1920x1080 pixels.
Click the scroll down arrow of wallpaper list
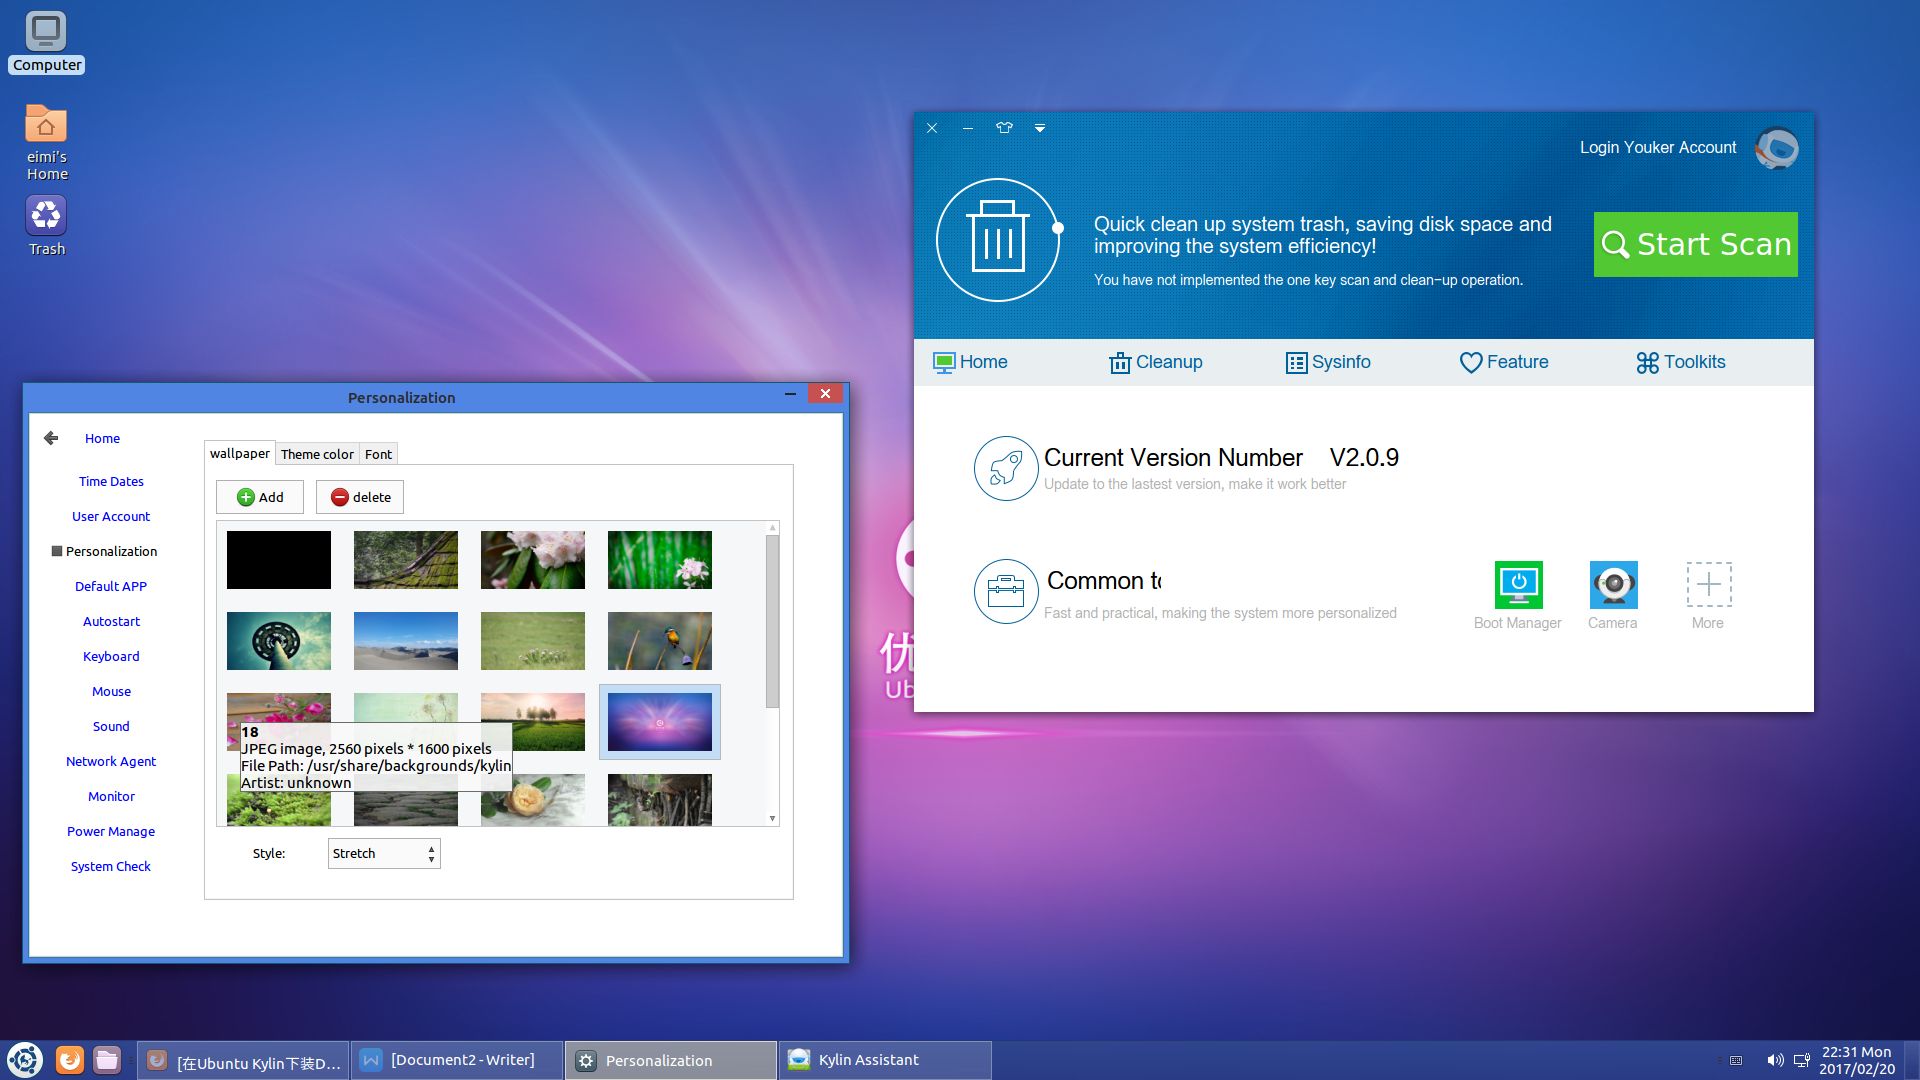772,818
